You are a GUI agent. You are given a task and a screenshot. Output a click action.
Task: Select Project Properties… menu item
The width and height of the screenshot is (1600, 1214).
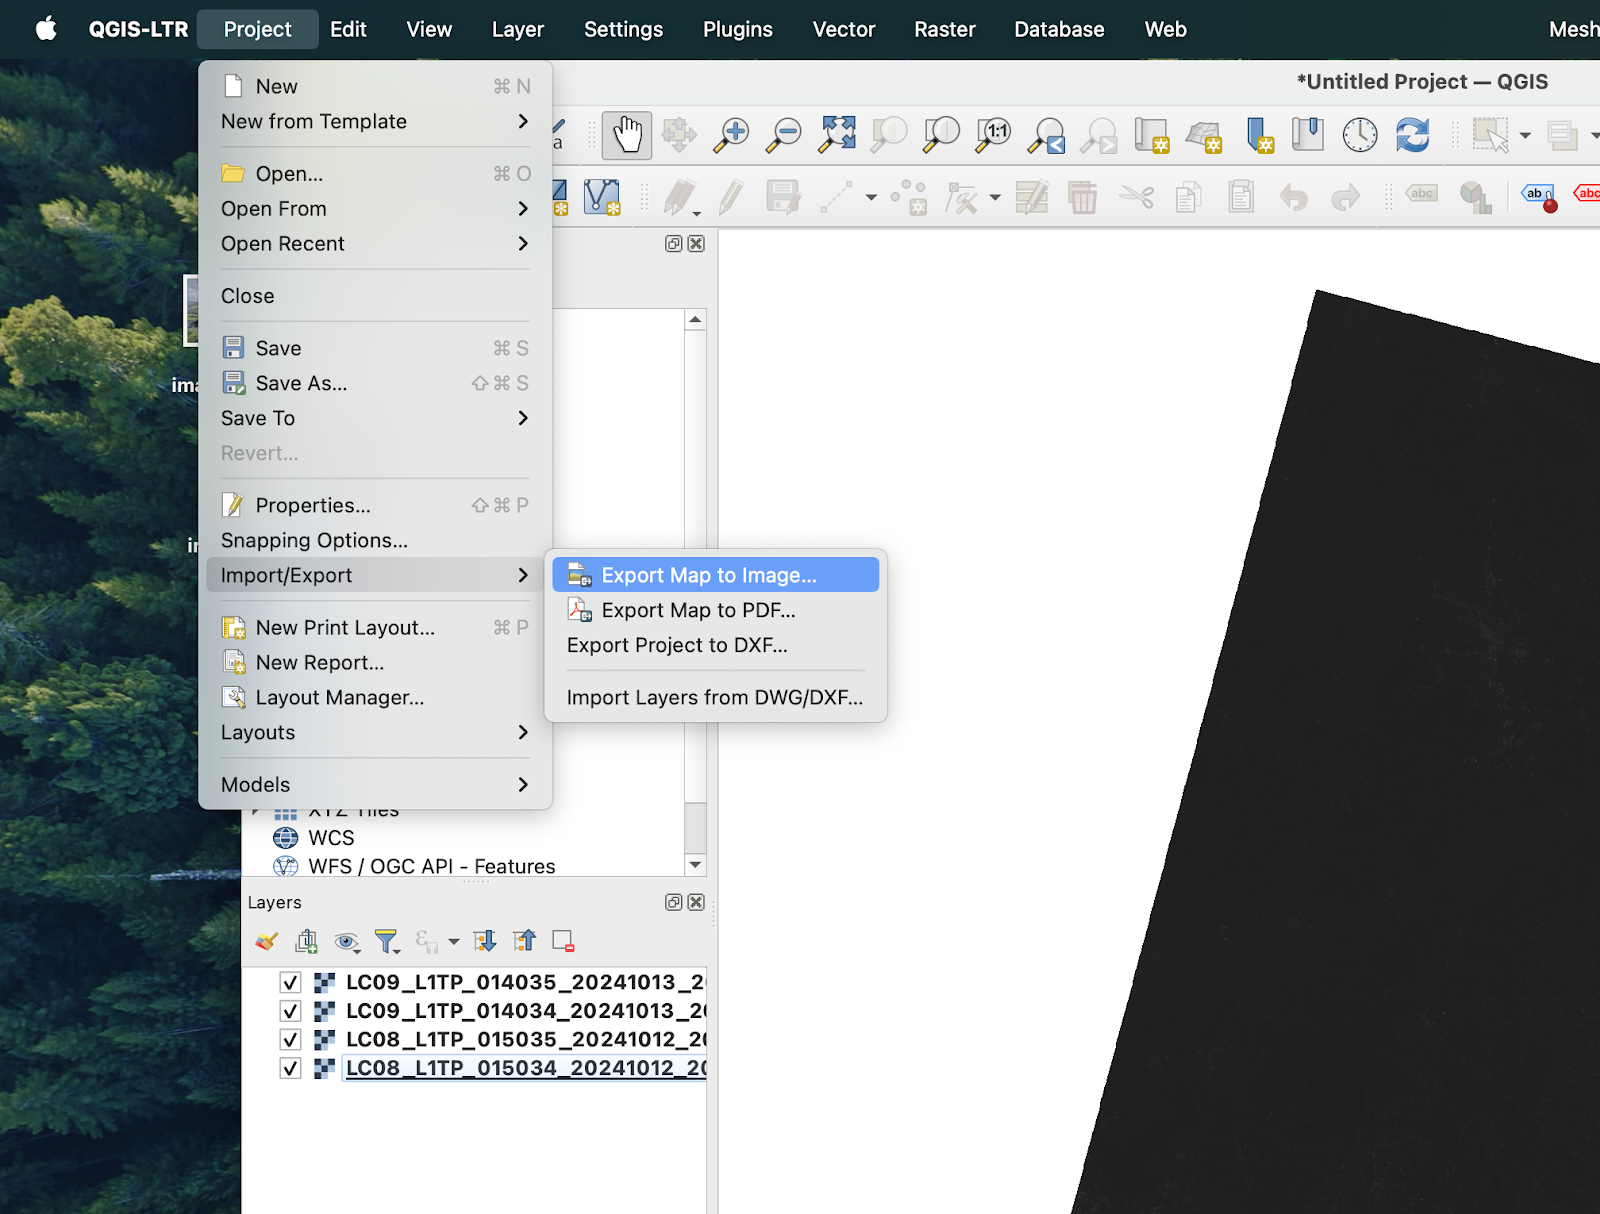click(x=375, y=505)
